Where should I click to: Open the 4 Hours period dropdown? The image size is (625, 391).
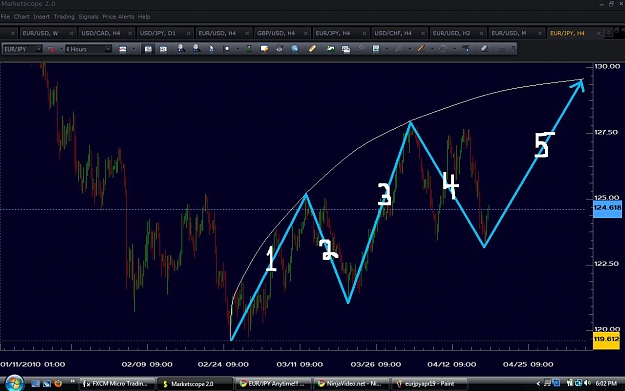point(108,49)
